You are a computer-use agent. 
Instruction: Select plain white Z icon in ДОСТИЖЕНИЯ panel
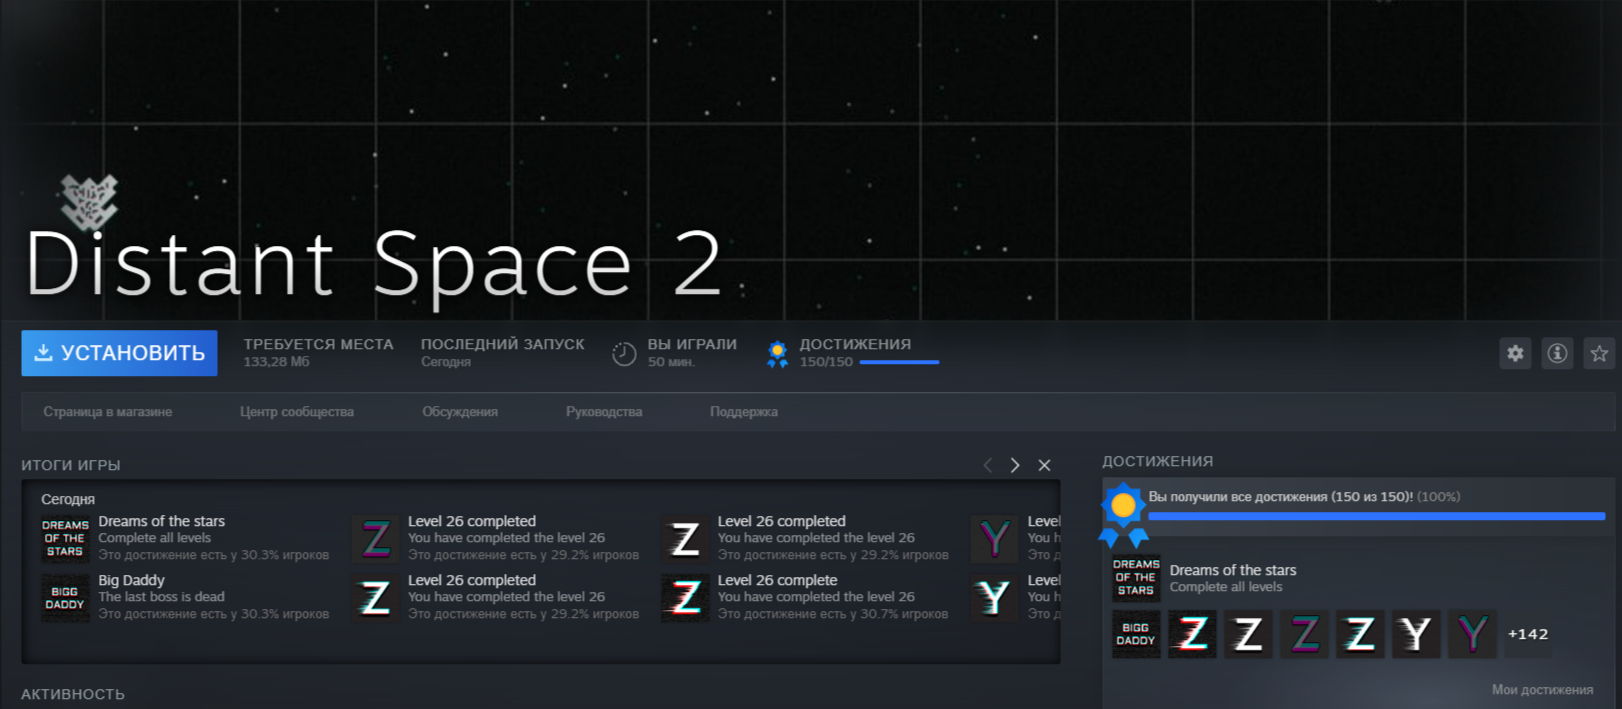coord(1248,634)
